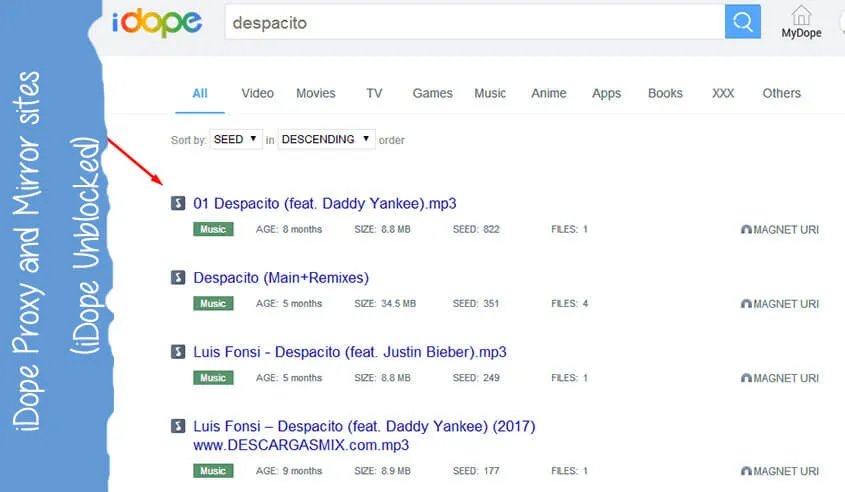The width and height of the screenshot is (845, 492).
Task: Click 'AGE: 9 months' text
Action: pos(289,470)
